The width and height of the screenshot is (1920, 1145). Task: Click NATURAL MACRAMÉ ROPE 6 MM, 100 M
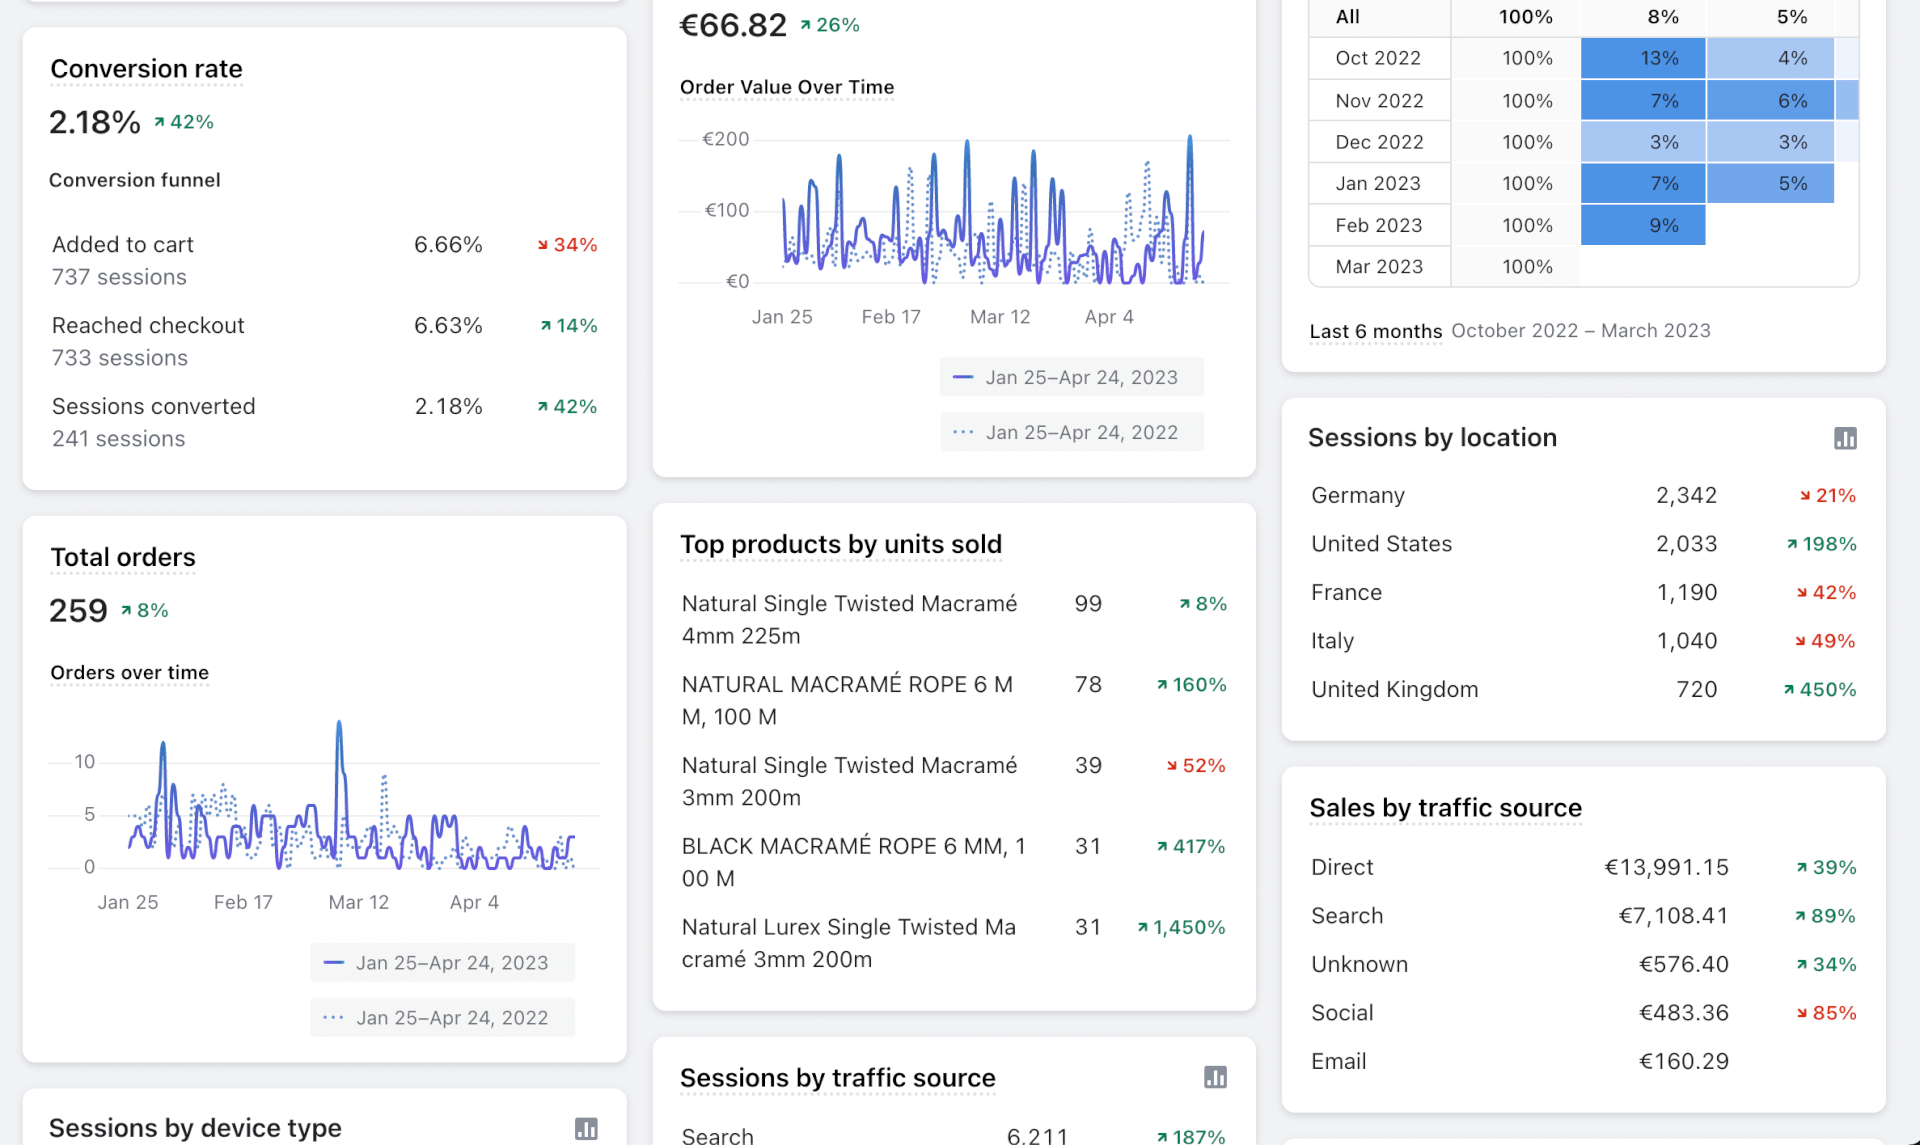click(847, 700)
